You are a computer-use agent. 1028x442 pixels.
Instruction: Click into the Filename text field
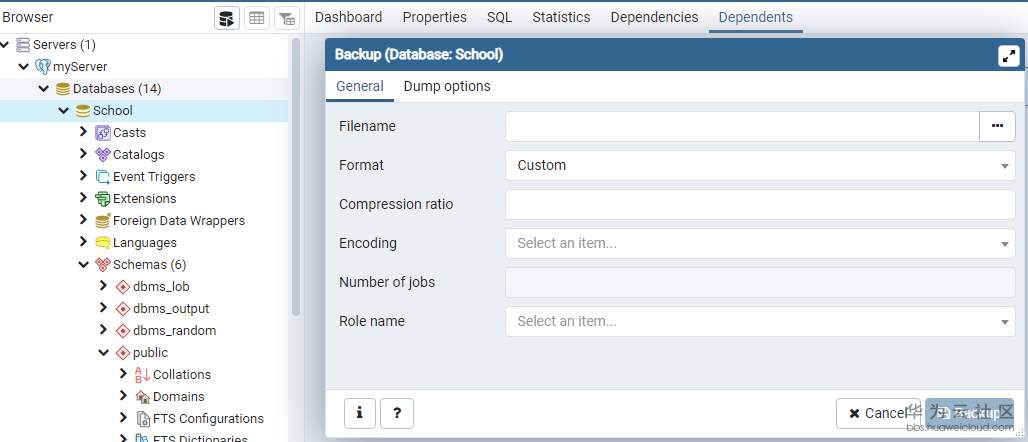(x=741, y=126)
